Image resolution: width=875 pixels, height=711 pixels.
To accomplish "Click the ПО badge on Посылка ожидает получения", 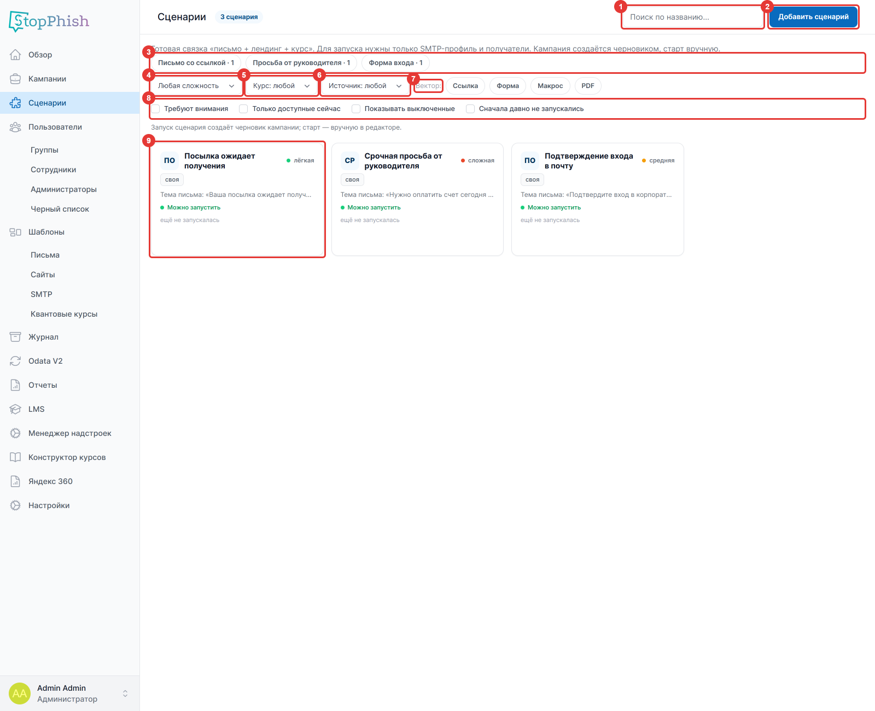I will (169, 161).
